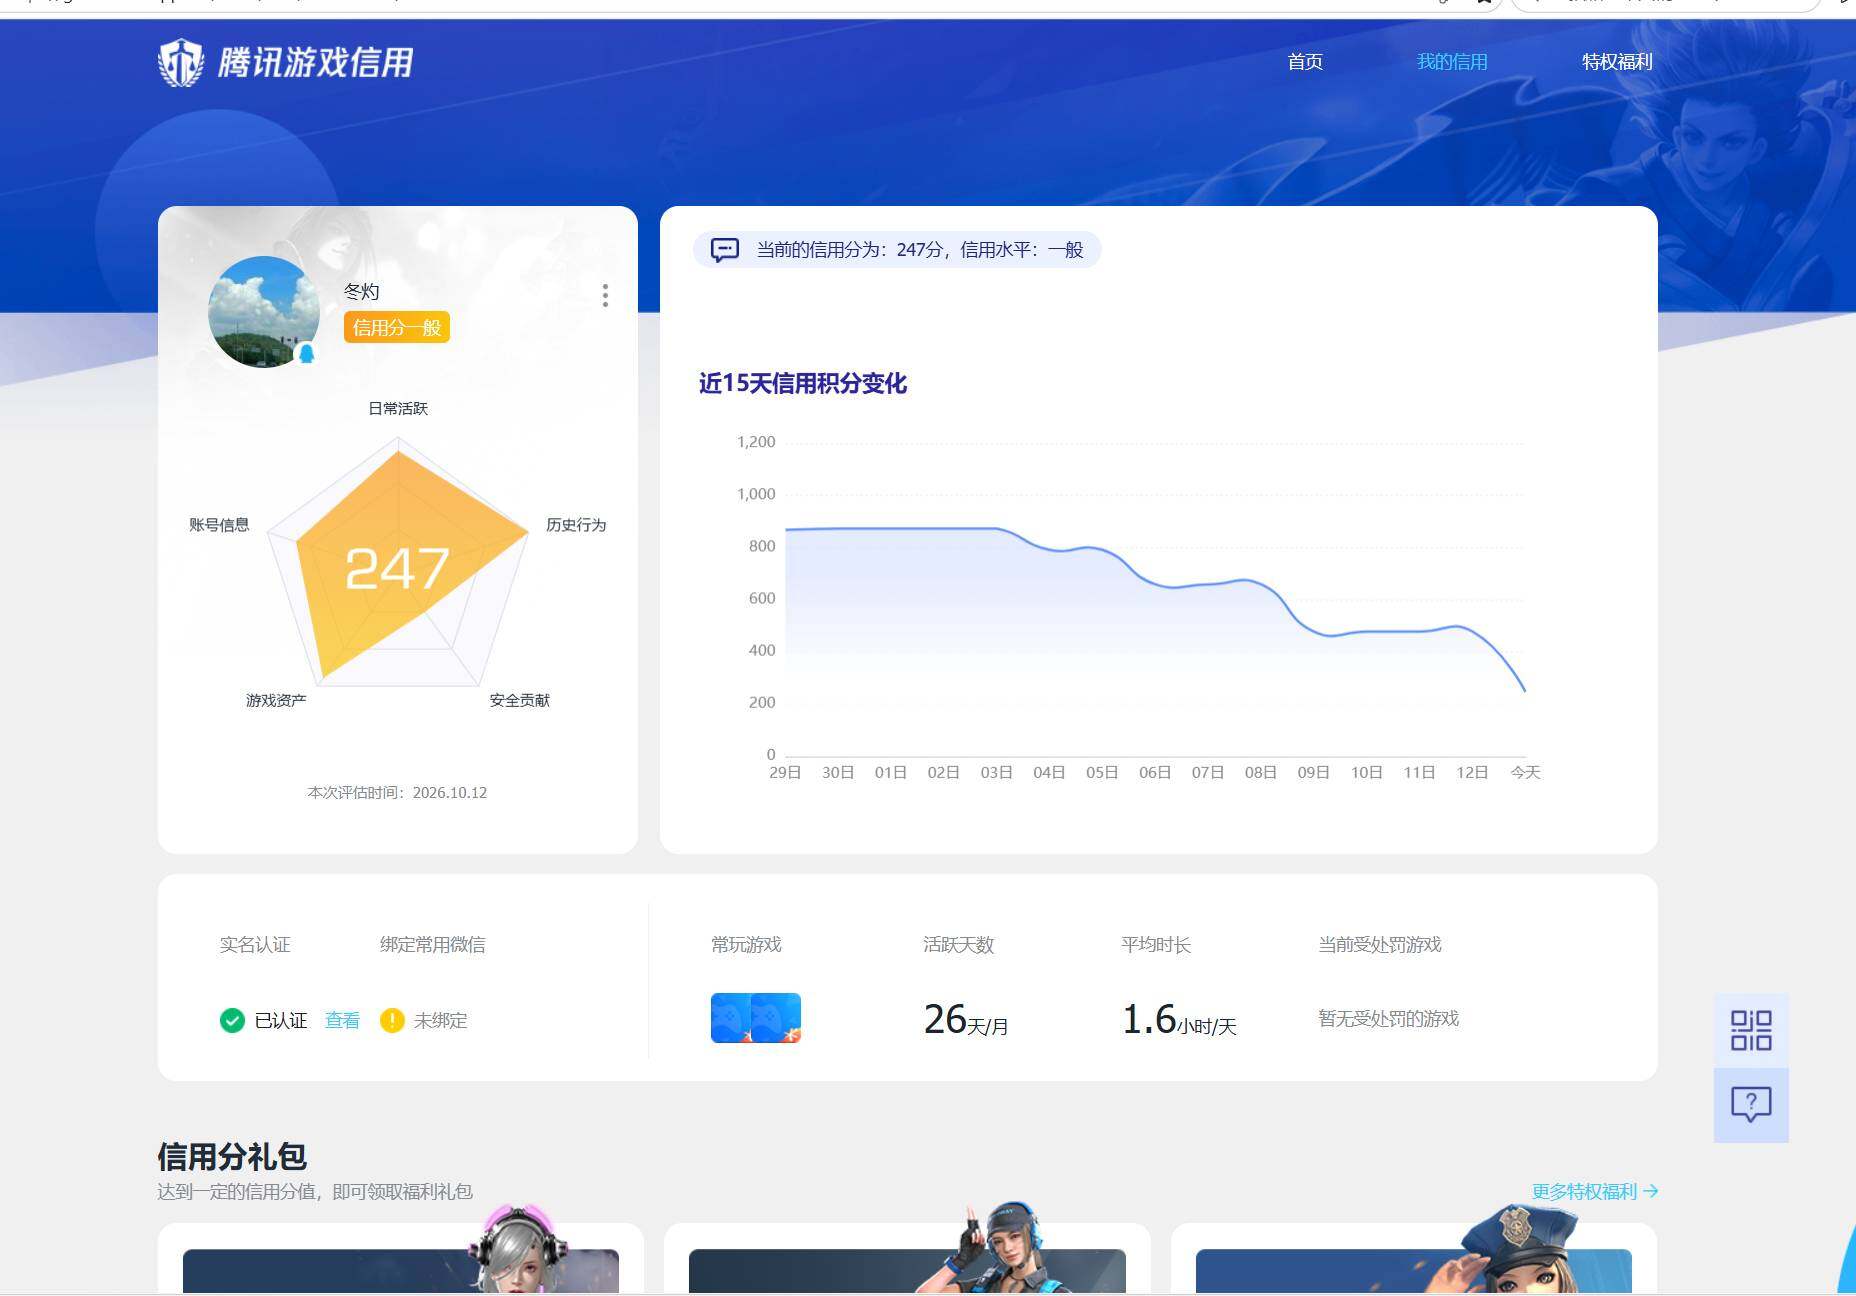
Task: Click the 近15天信用积分变化 chart title
Action: [x=802, y=384]
